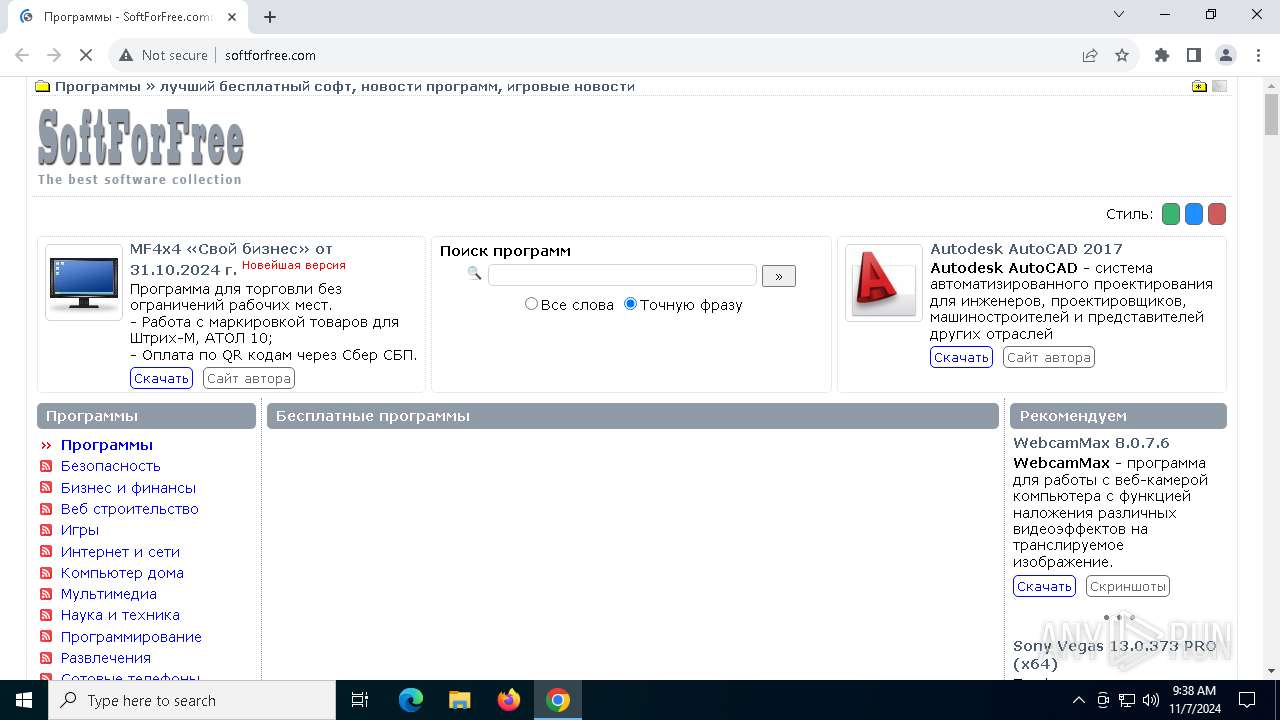Image resolution: width=1280 pixels, height=720 pixels.
Task: Open the Бизнес и финансы category
Action: [x=128, y=488]
